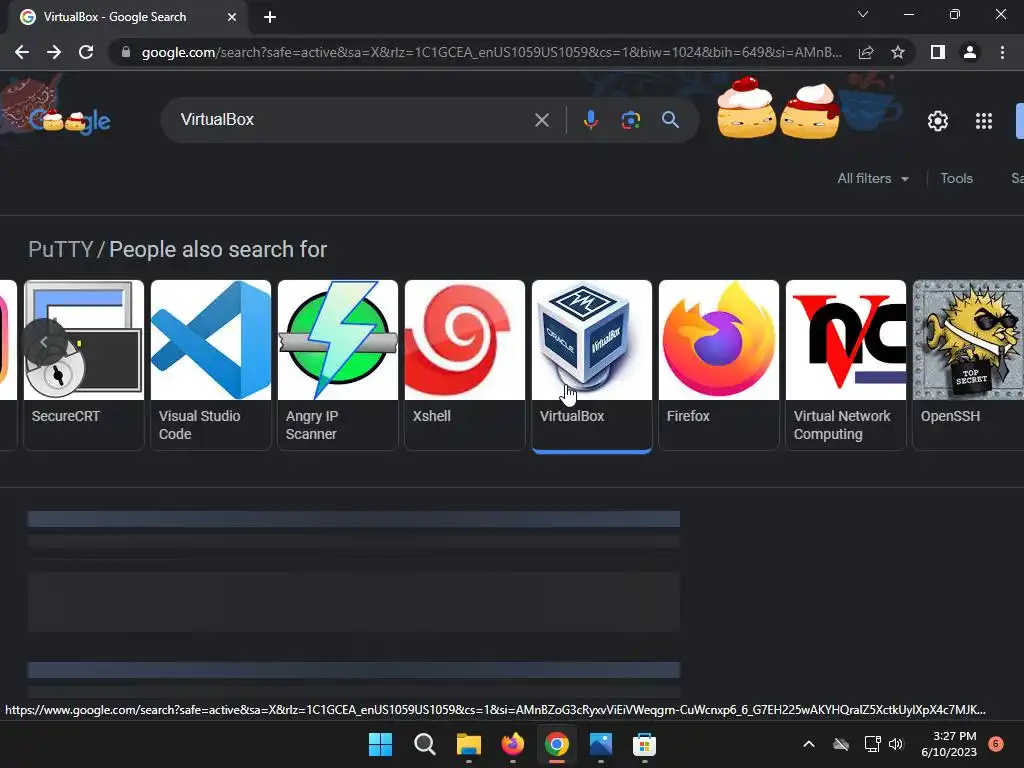The image size is (1024, 768).
Task: Share this page via the share icon
Action: (866, 52)
